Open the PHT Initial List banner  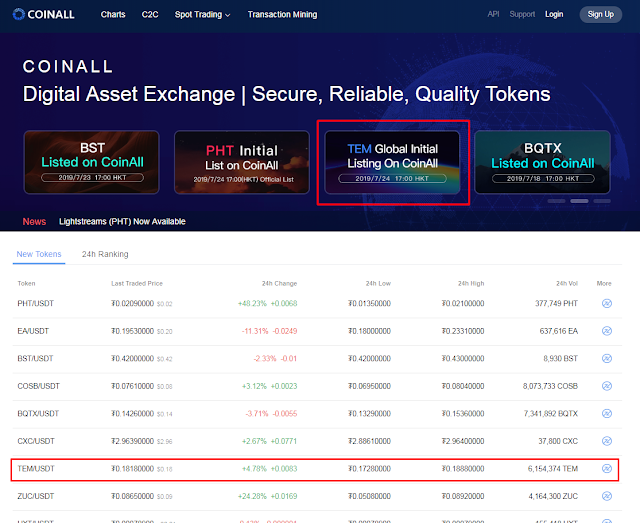(x=242, y=162)
